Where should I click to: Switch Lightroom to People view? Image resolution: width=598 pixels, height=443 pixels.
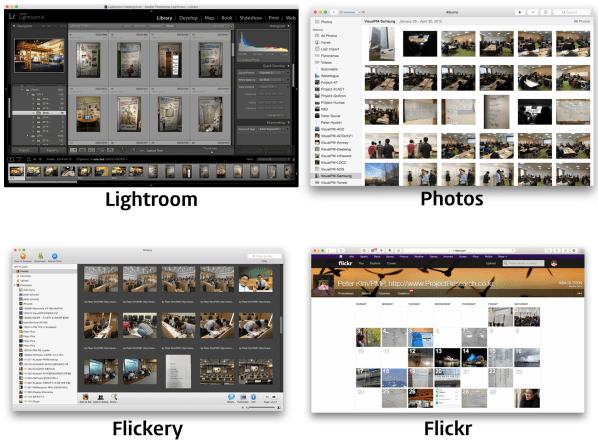pyautogui.click(x=111, y=151)
